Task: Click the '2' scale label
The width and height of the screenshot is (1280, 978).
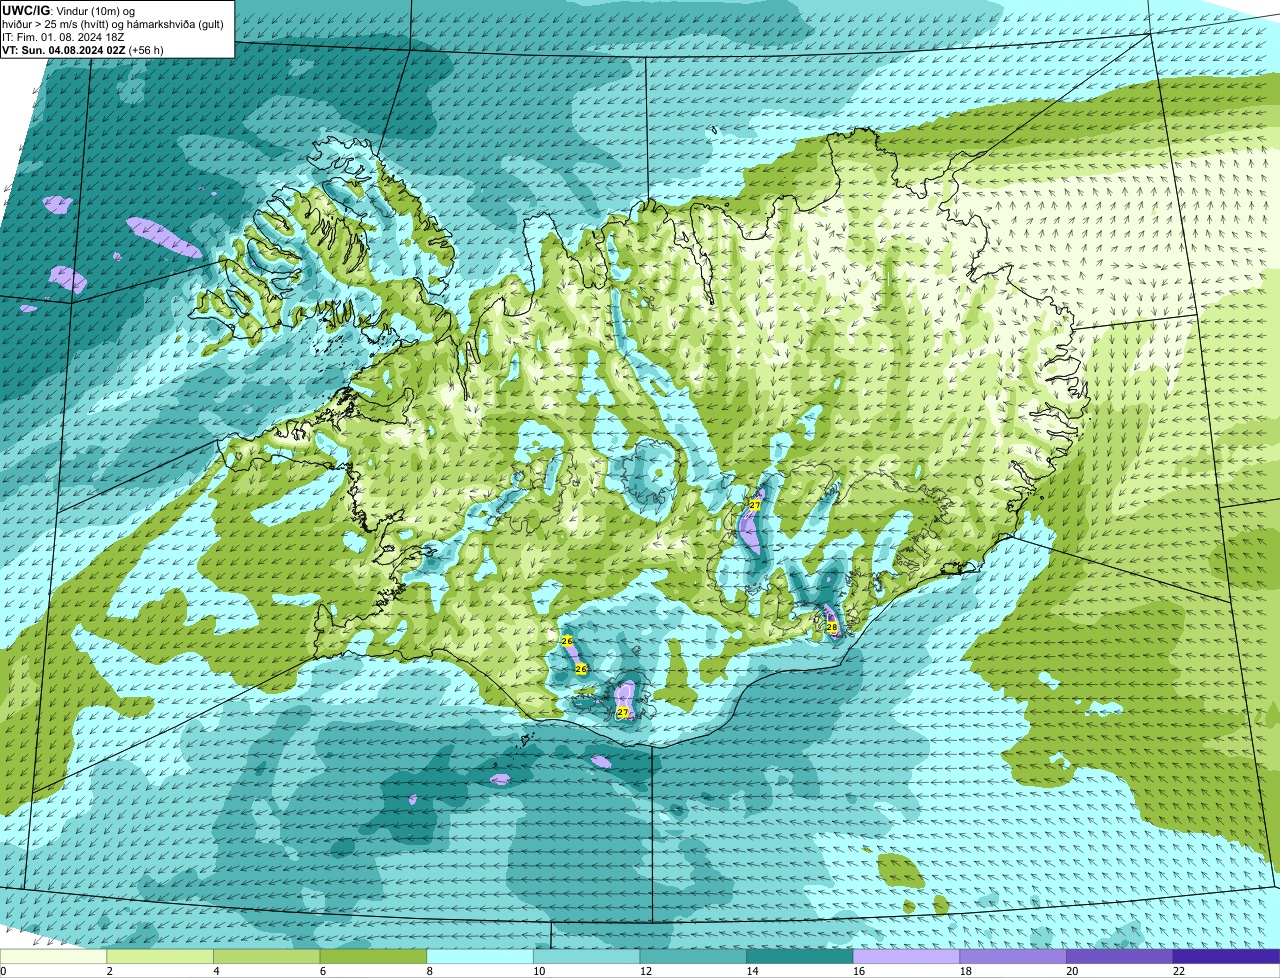Action: point(109,971)
